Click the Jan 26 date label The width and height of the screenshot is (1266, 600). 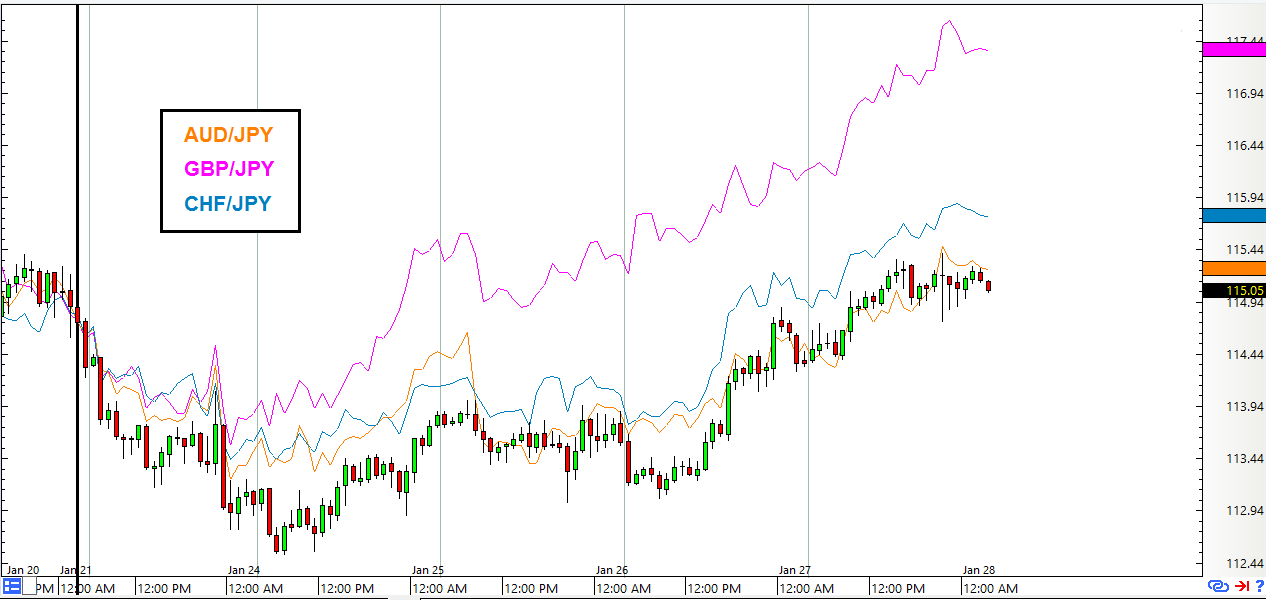611,570
